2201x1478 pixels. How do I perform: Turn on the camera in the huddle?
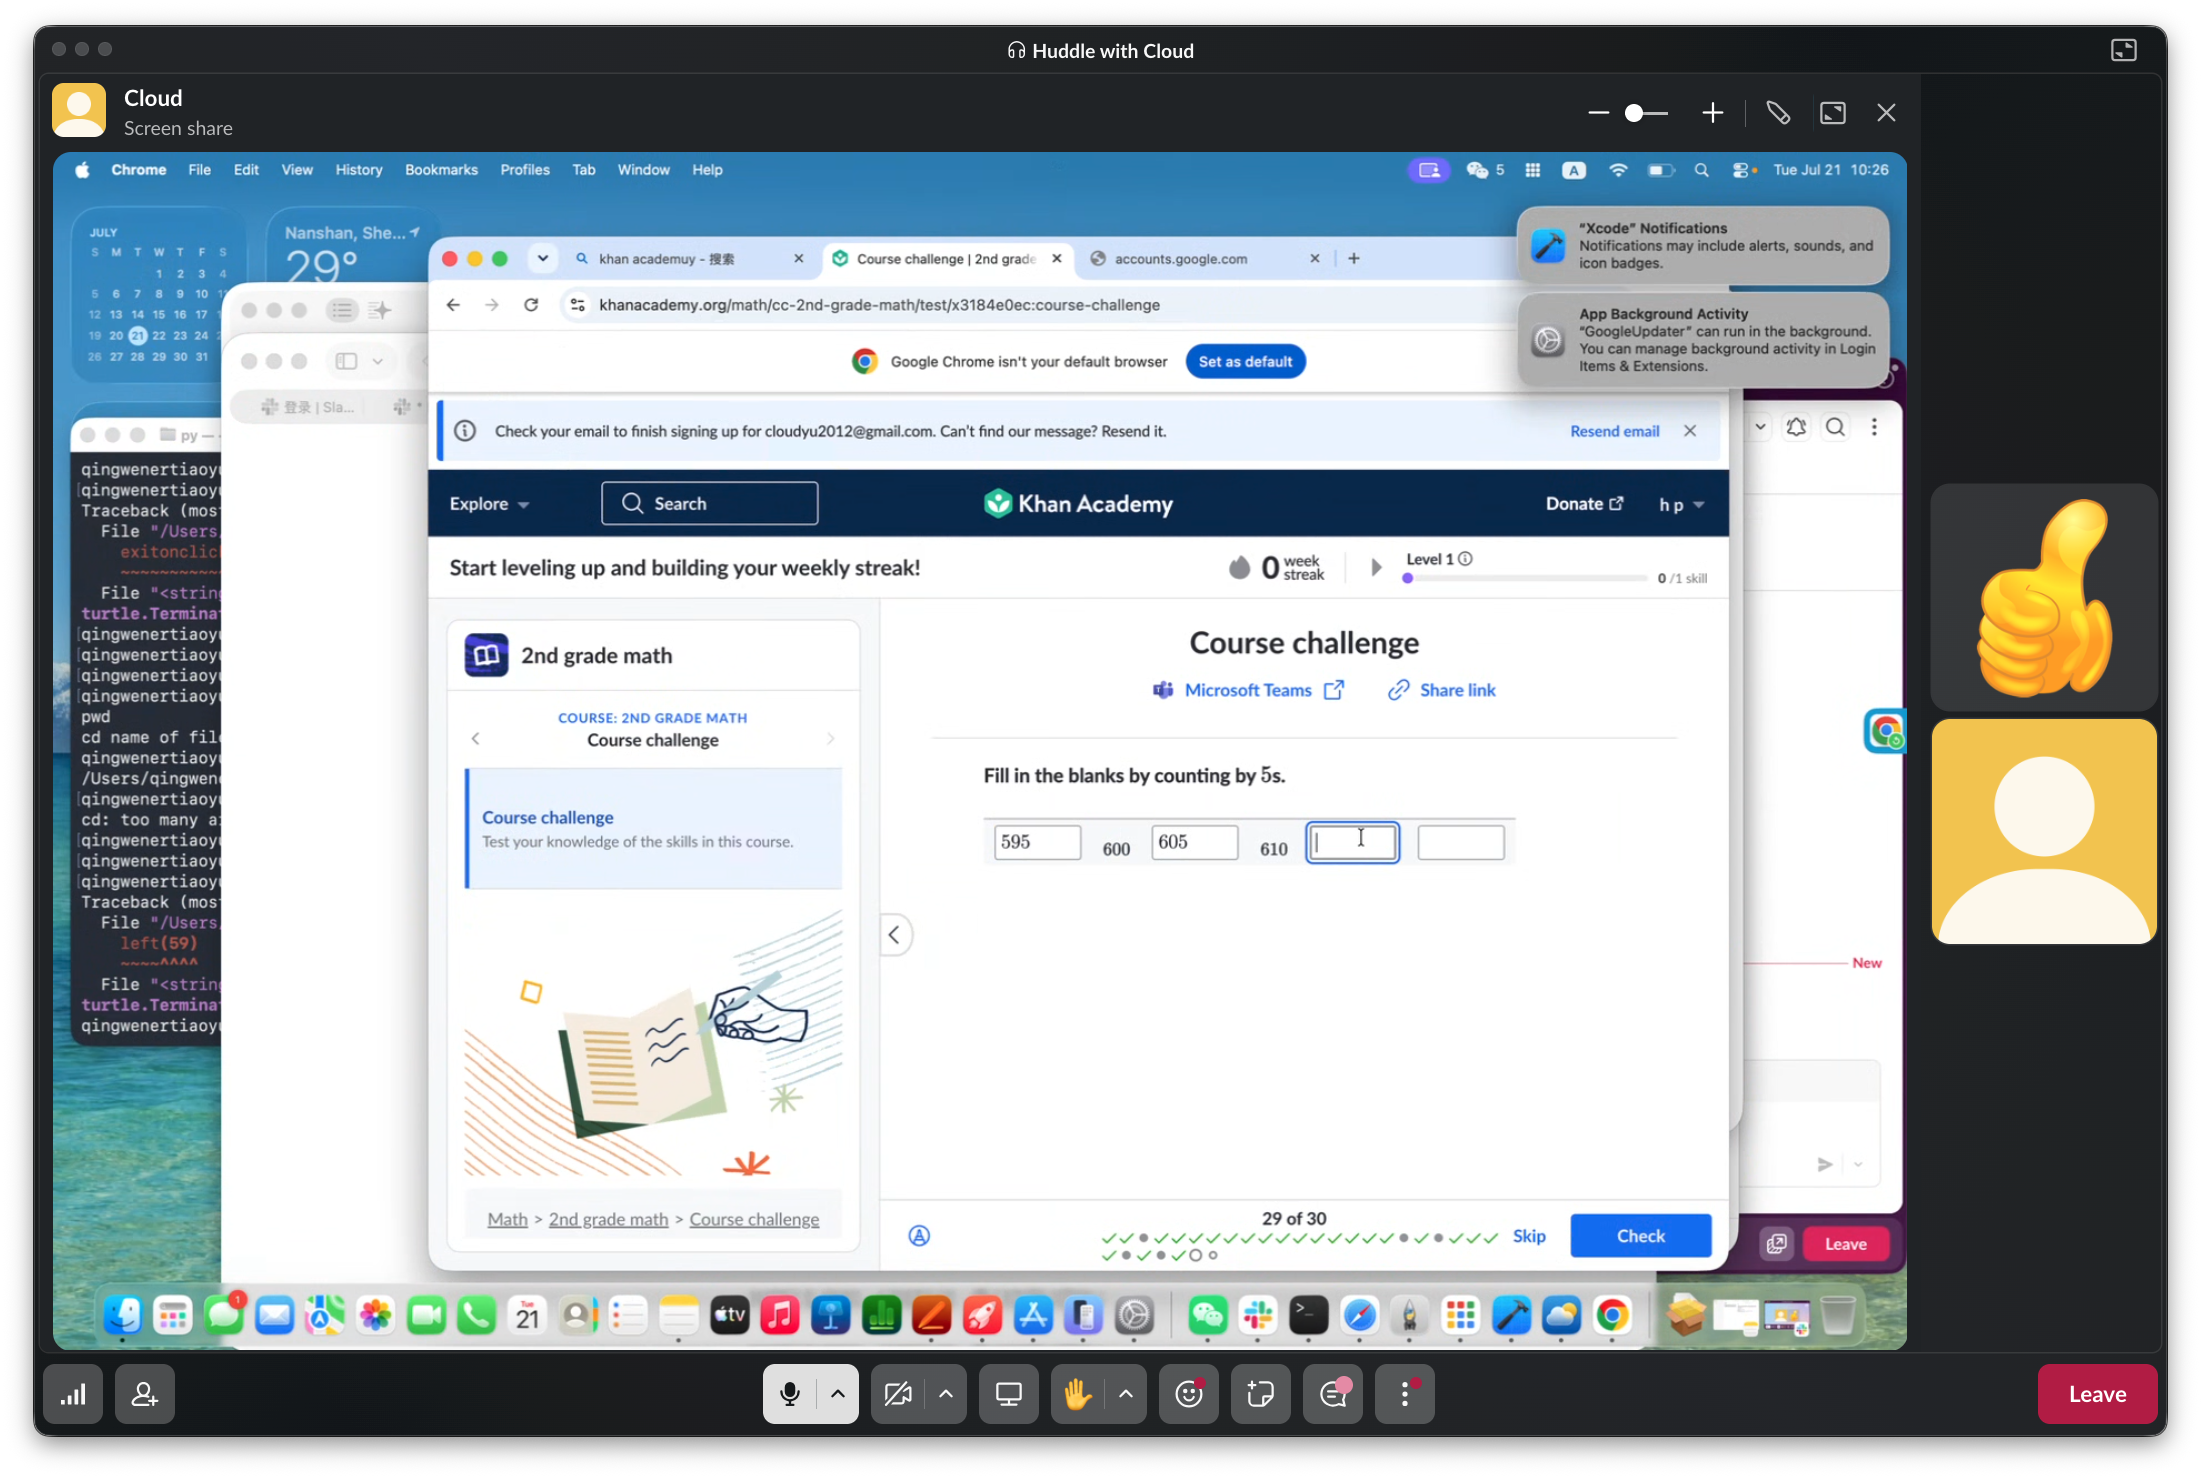pos(898,1394)
